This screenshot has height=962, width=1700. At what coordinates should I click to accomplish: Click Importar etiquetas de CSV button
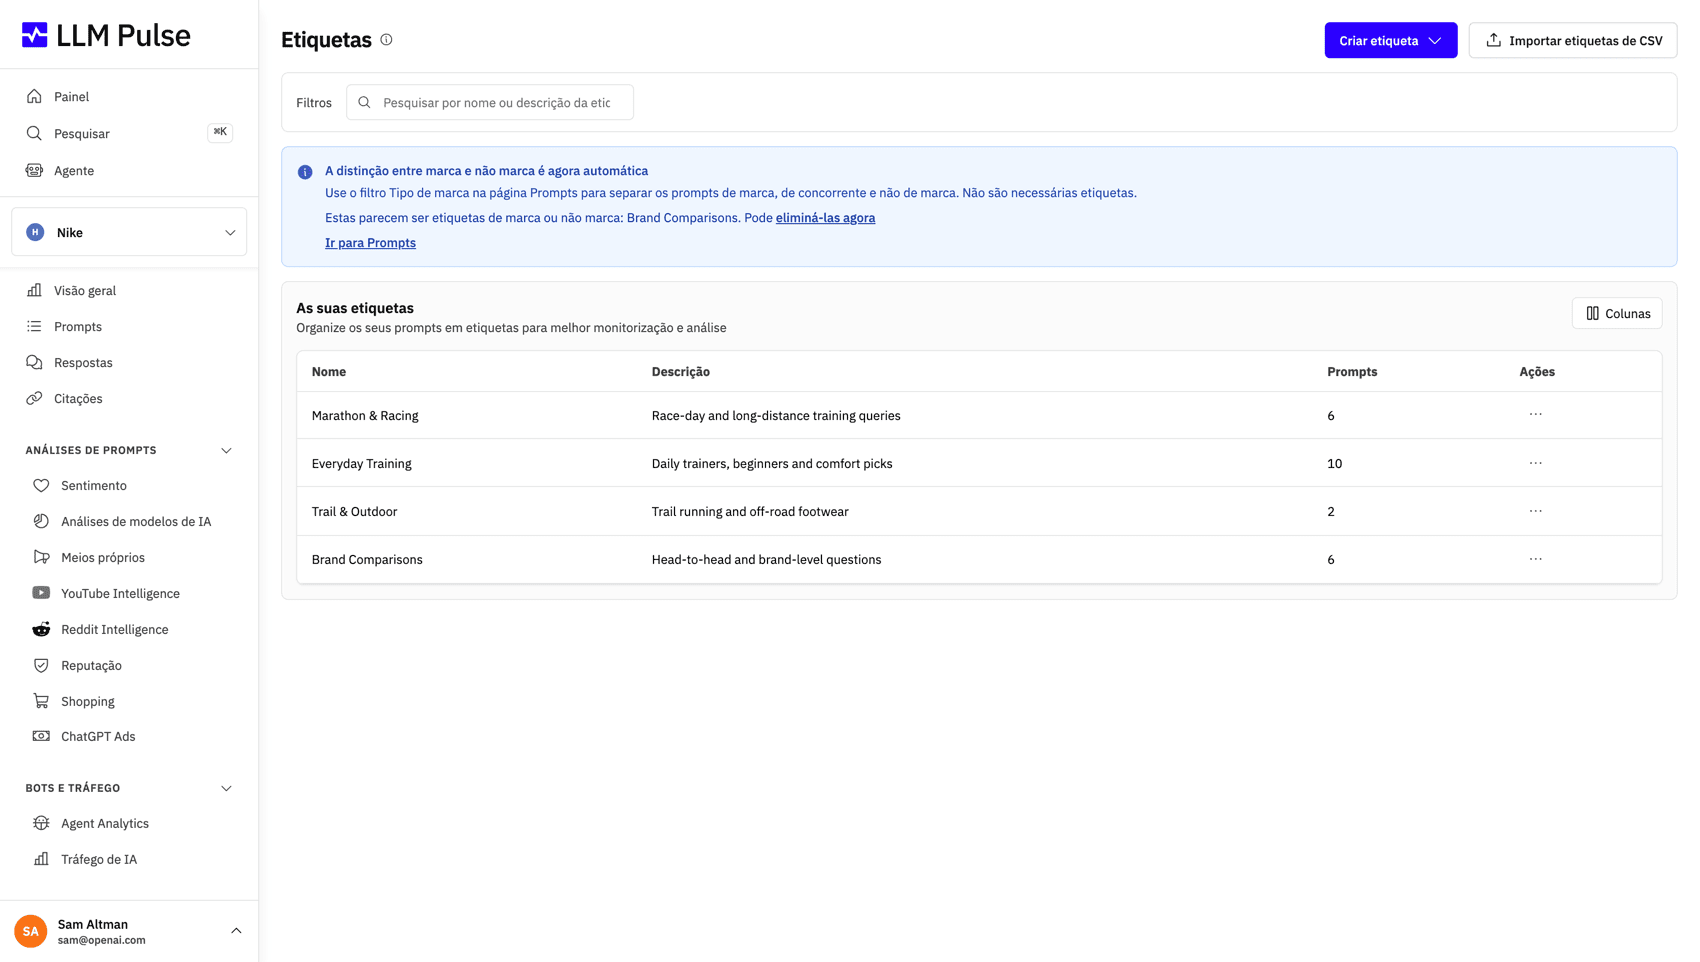coord(1572,40)
